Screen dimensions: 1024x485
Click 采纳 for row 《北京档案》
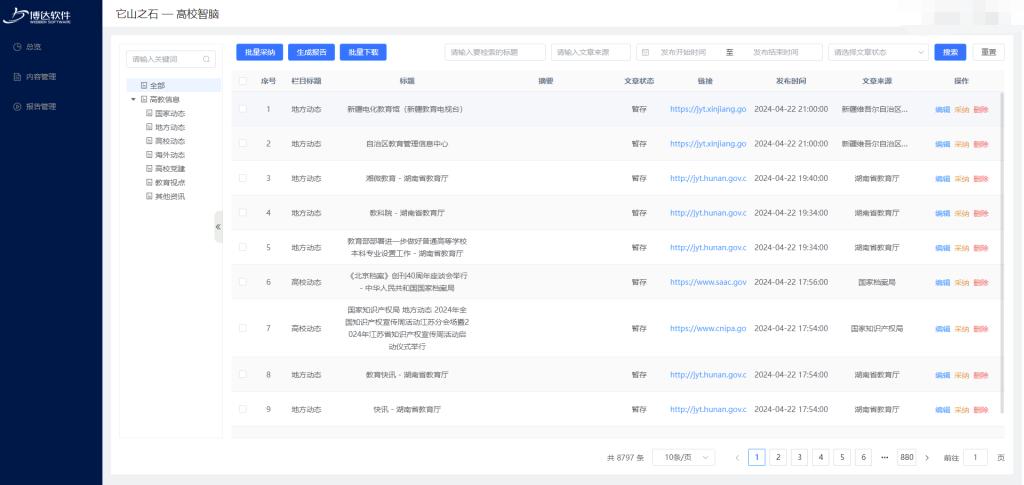pyautogui.click(x=961, y=283)
